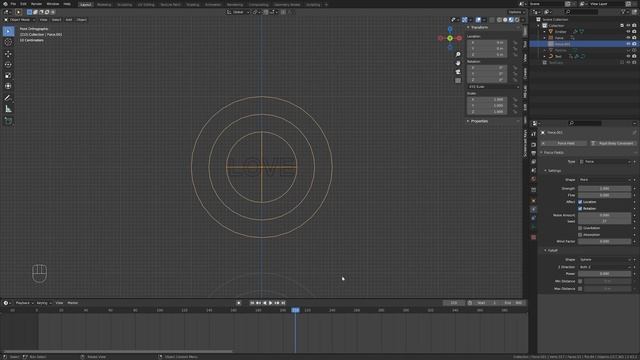The image size is (640, 360).
Task: Click the timeline current frame marker
Action: pyautogui.click(x=296, y=310)
